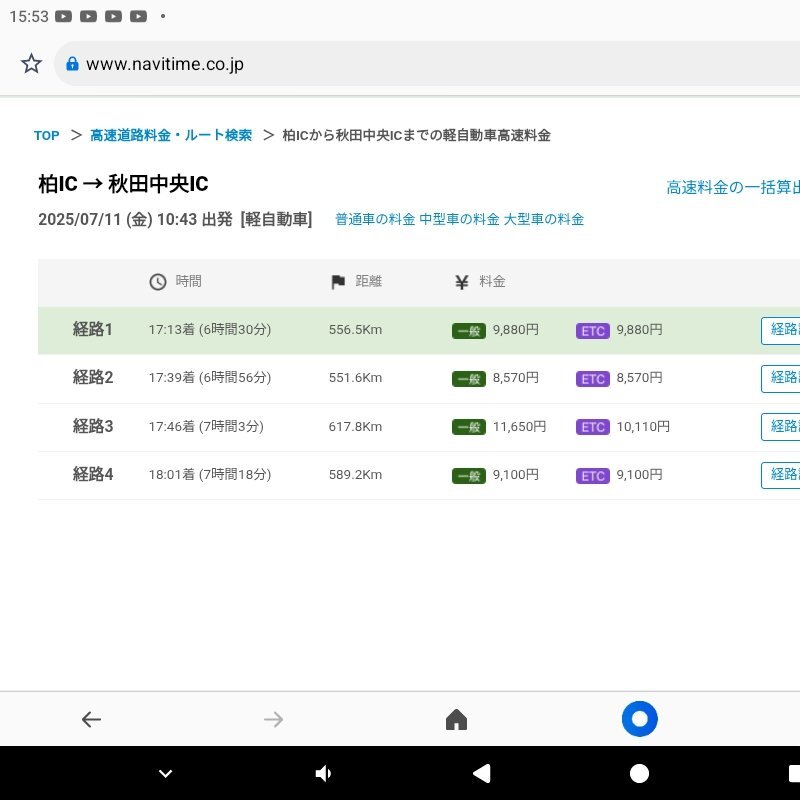Click ETC badge in 経路1 row

click(592, 331)
